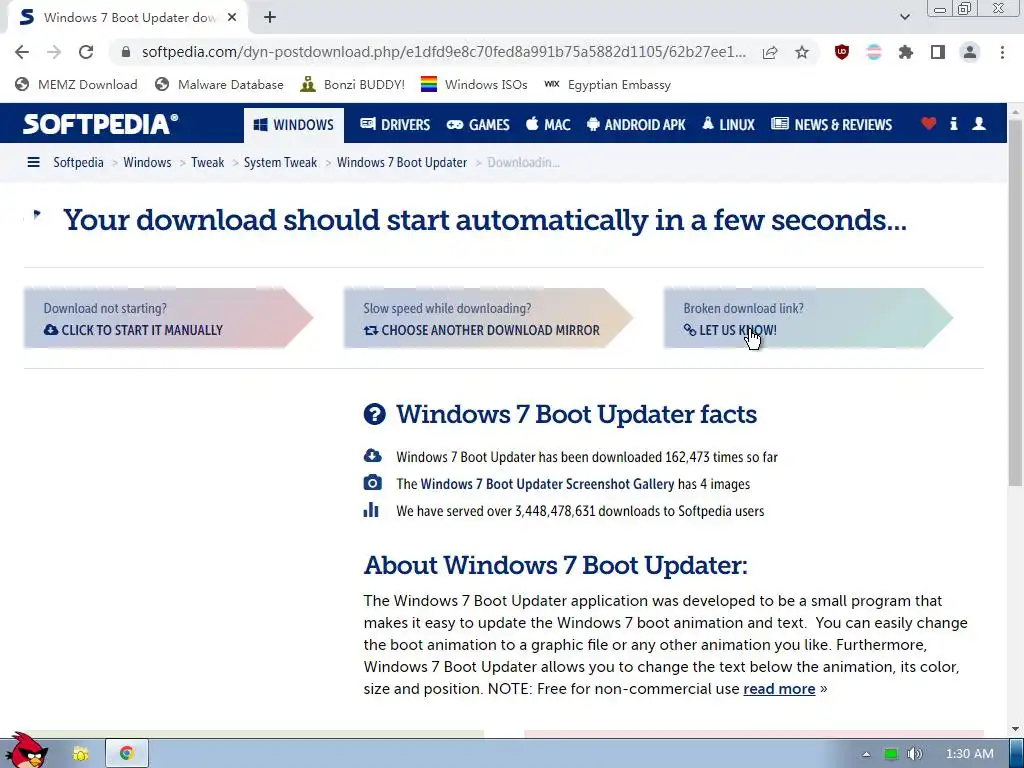The width and height of the screenshot is (1024, 768).
Task: Open the uBlock Origin extension
Action: click(x=842, y=52)
